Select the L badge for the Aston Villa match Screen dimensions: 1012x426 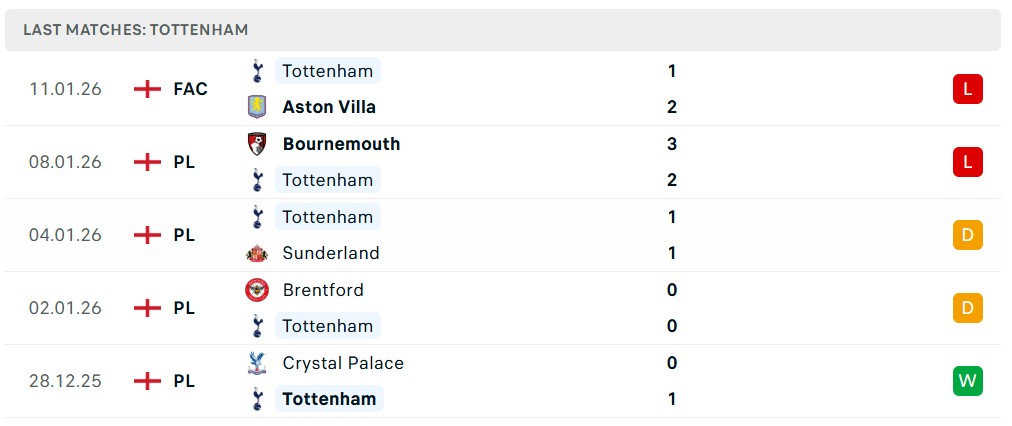pyautogui.click(x=968, y=89)
